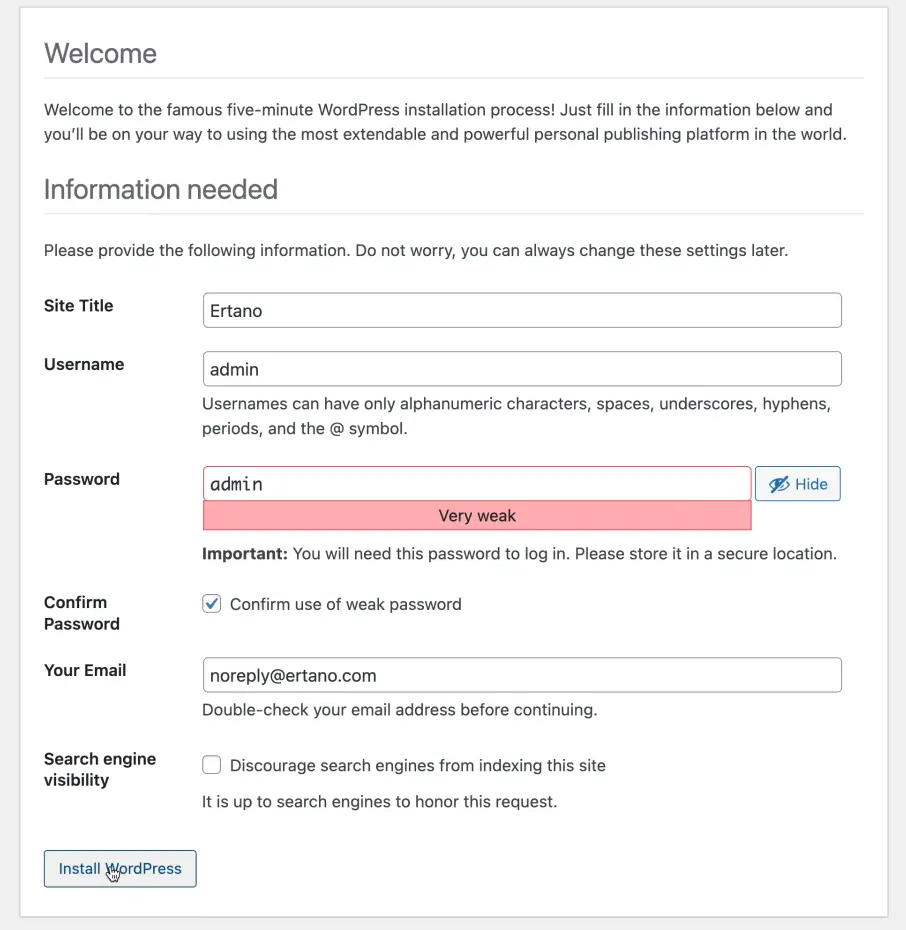
Task: Click the "Discourage search engines from indexing" label text
Action: (418, 766)
